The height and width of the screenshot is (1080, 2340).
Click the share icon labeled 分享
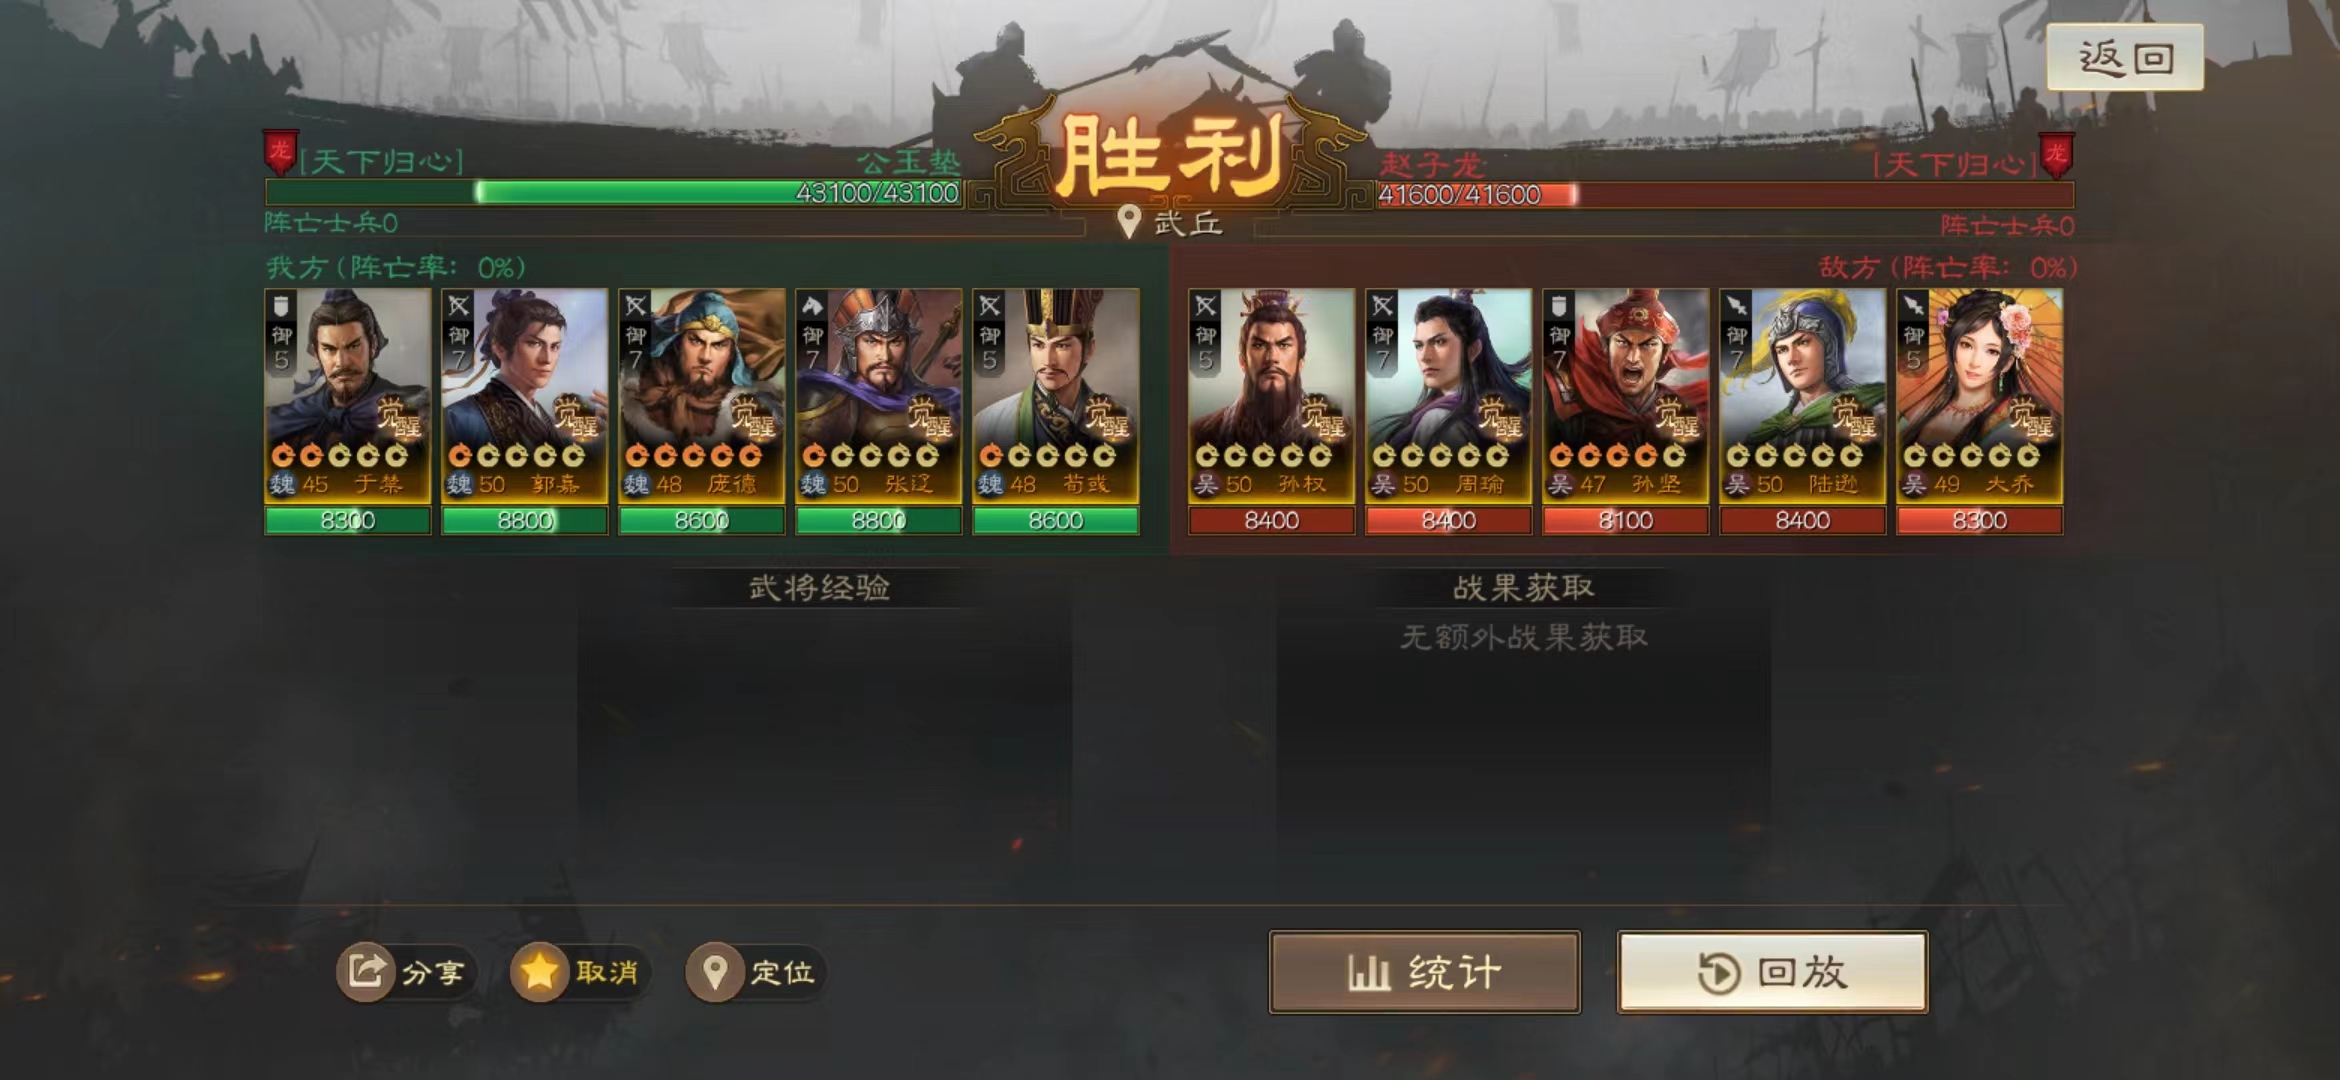click(365, 971)
